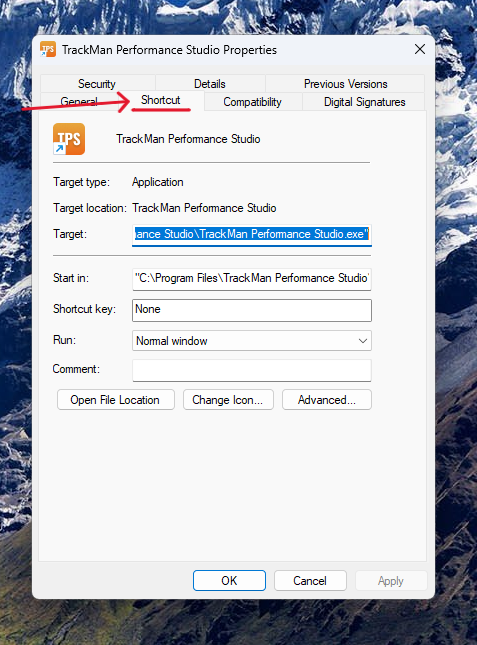Switch to the Security tab
This screenshot has width=477, height=645.
pos(97,84)
